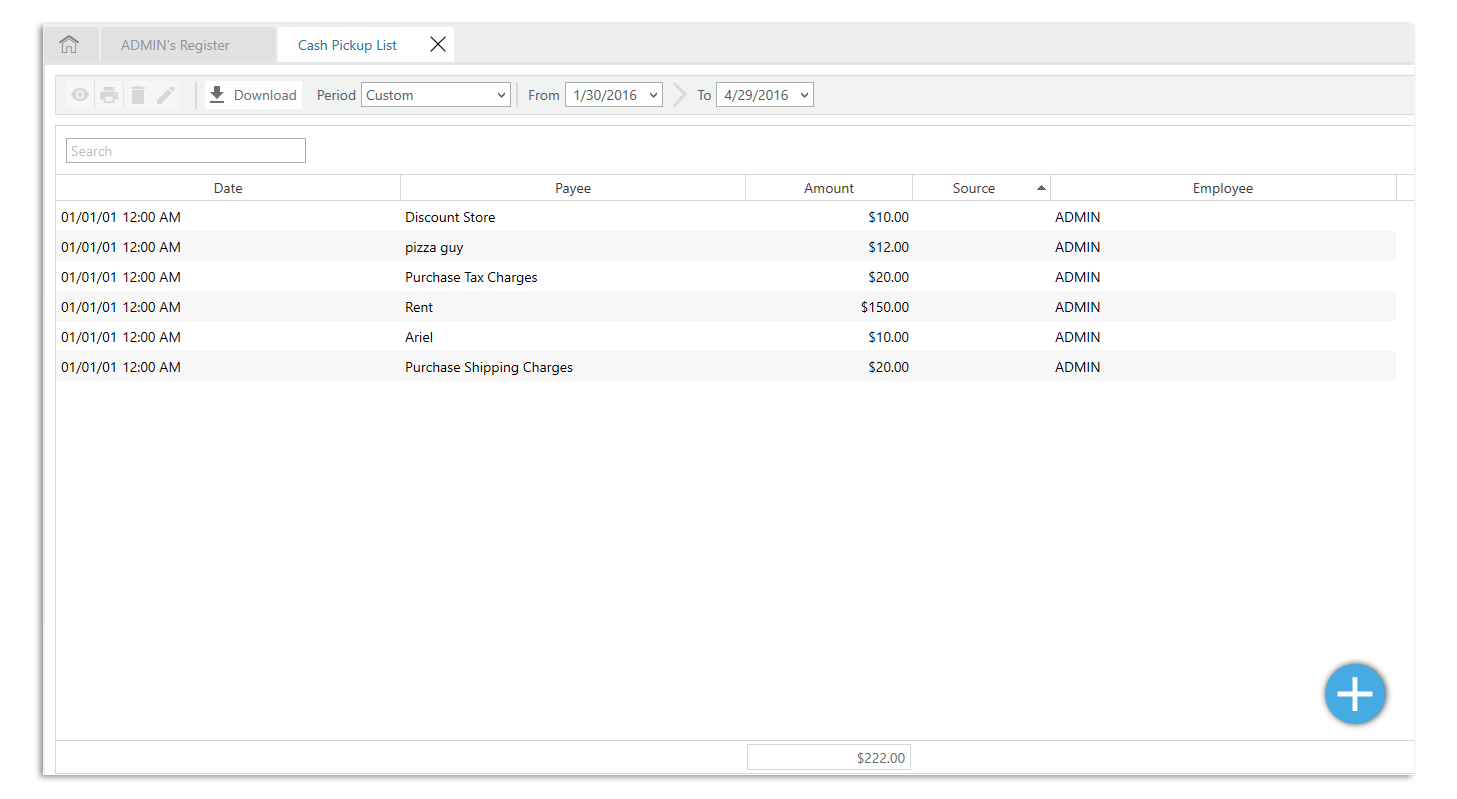Click the Home icon

[68, 44]
